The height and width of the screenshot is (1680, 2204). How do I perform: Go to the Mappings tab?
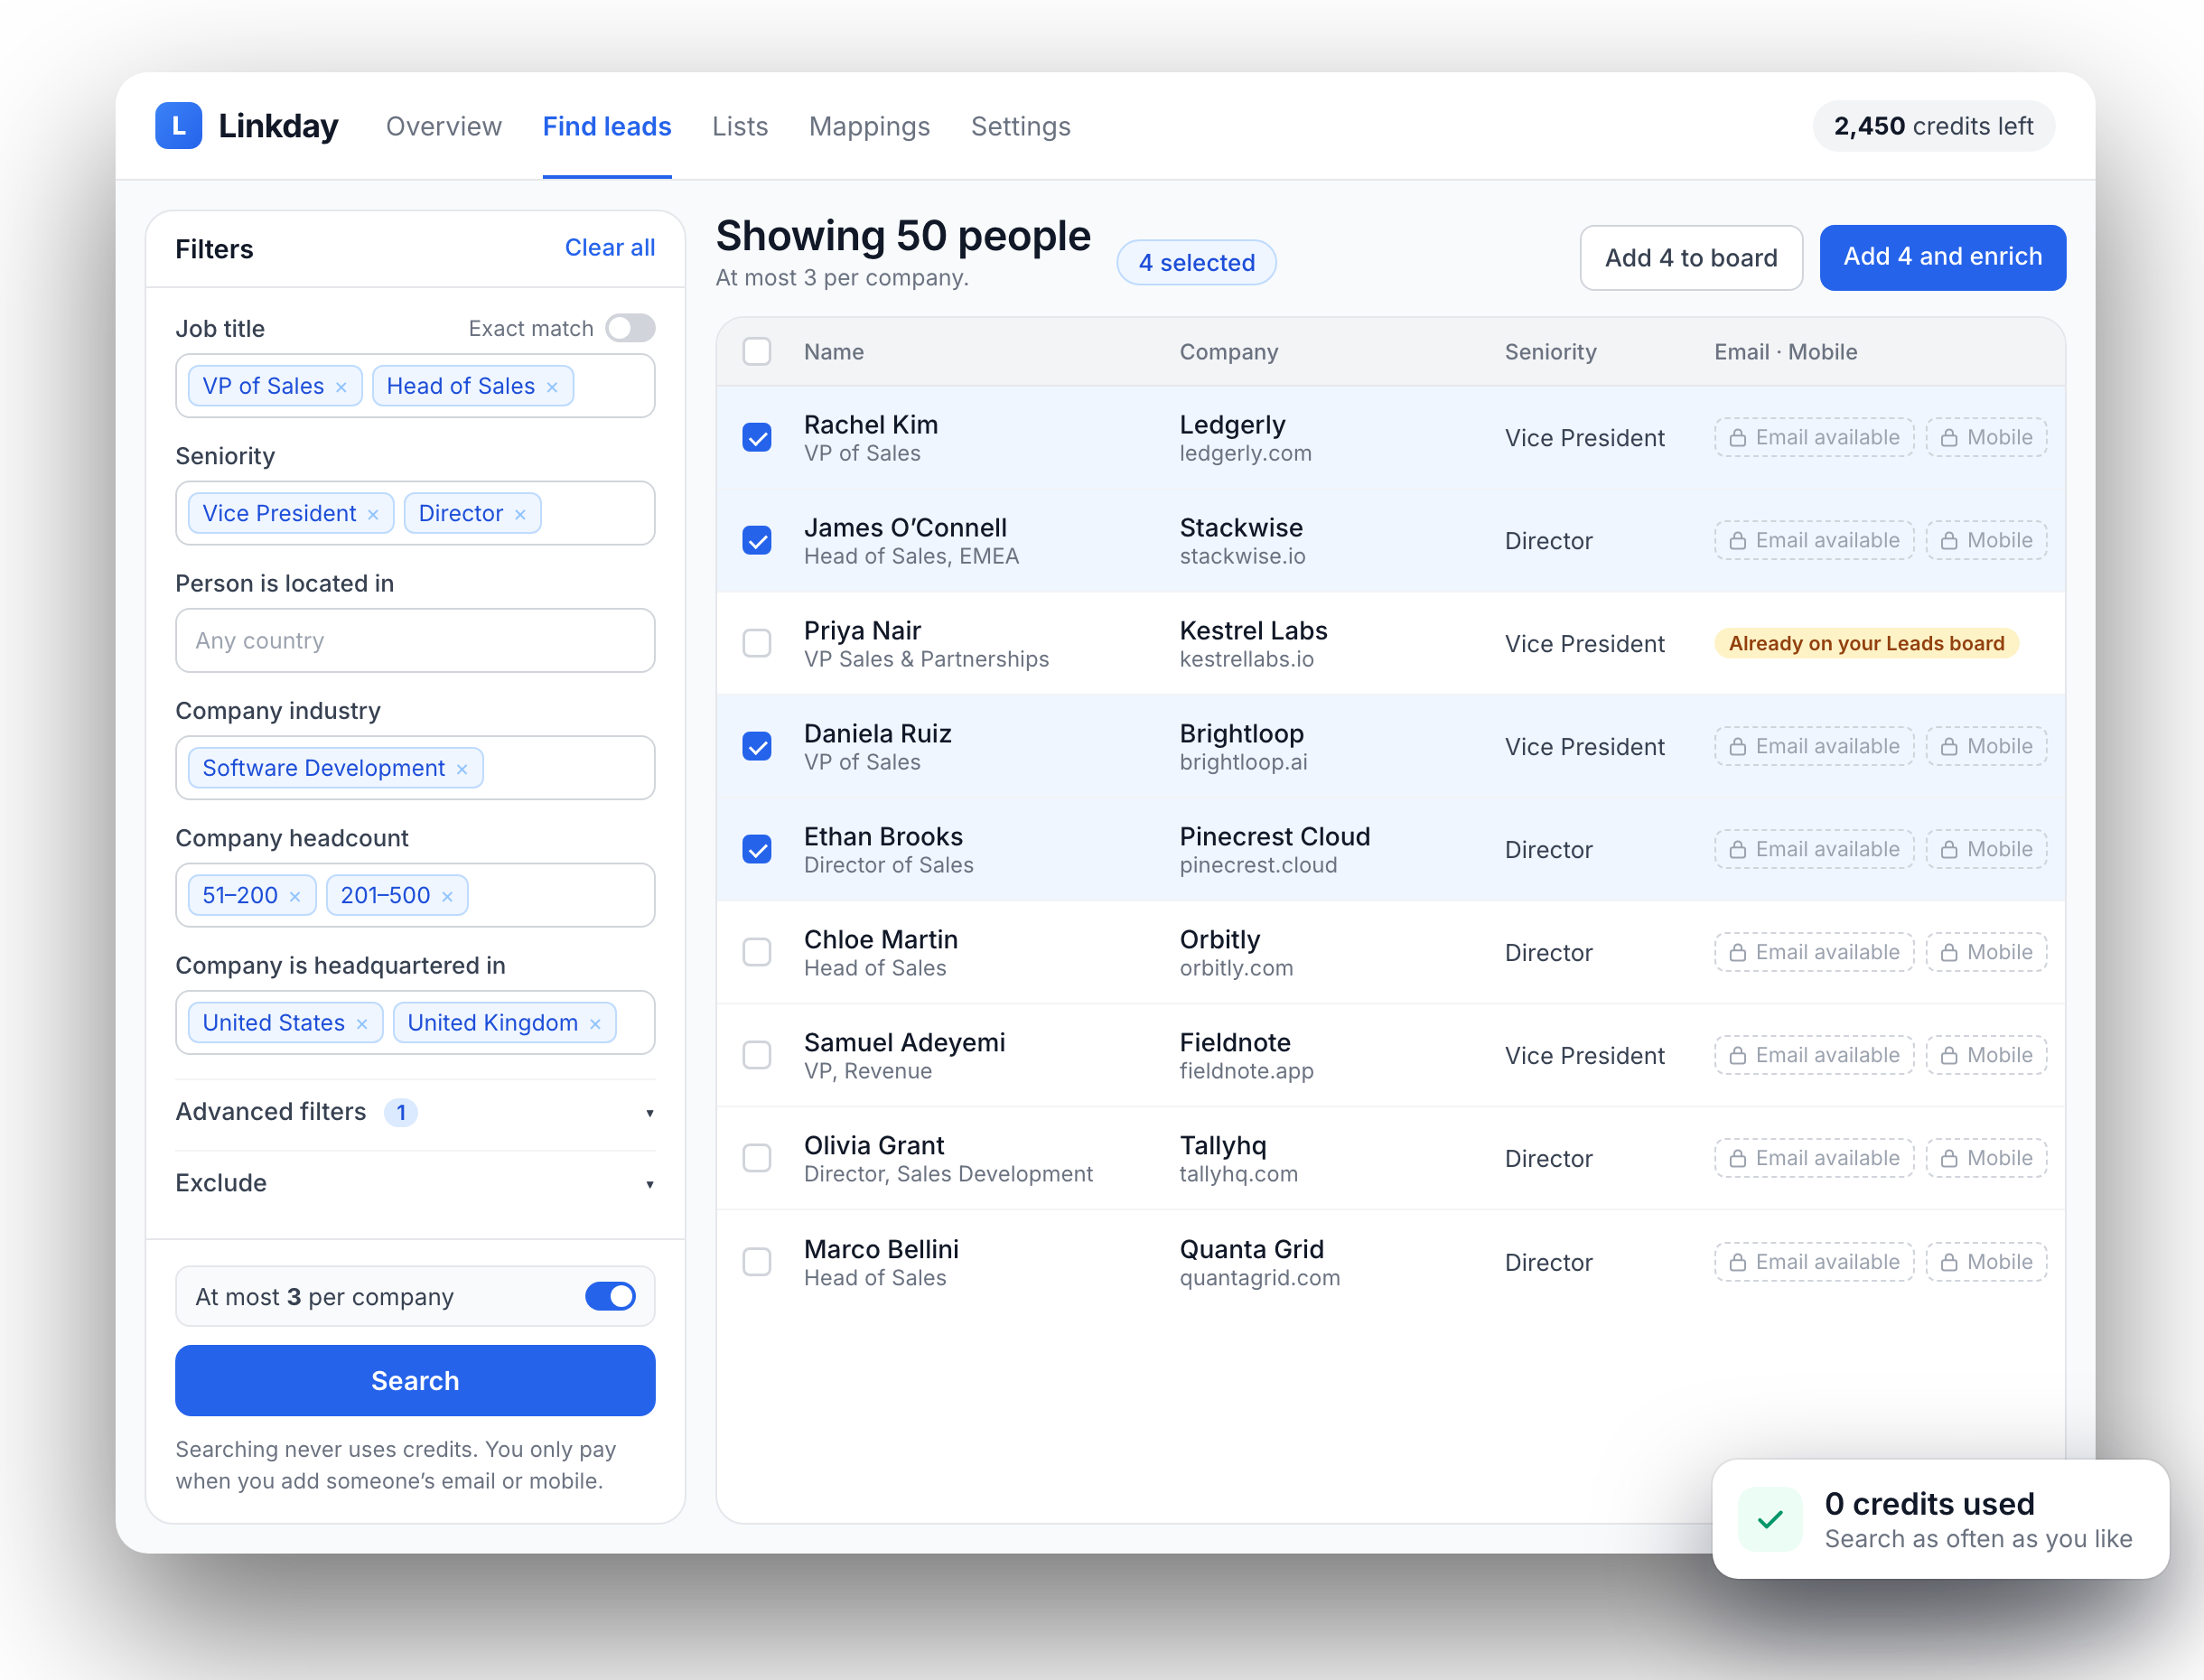[x=869, y=126]
